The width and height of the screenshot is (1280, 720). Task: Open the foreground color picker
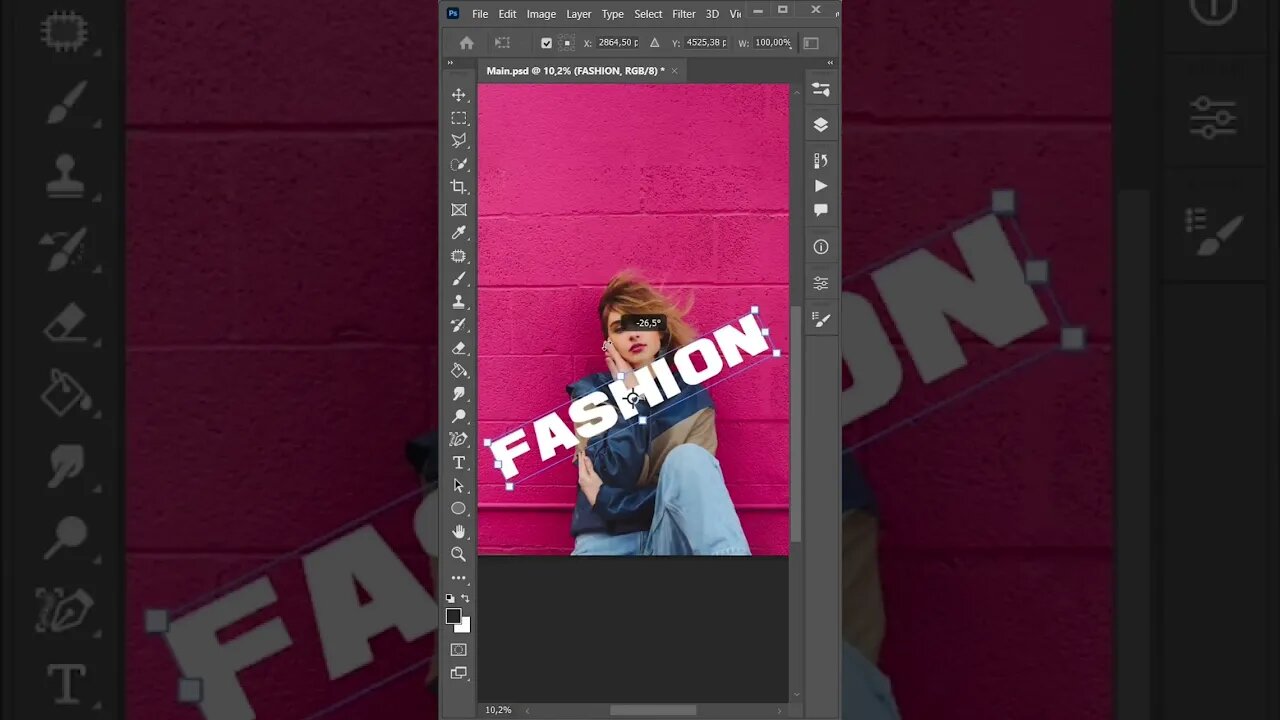(x=453, y=616)
